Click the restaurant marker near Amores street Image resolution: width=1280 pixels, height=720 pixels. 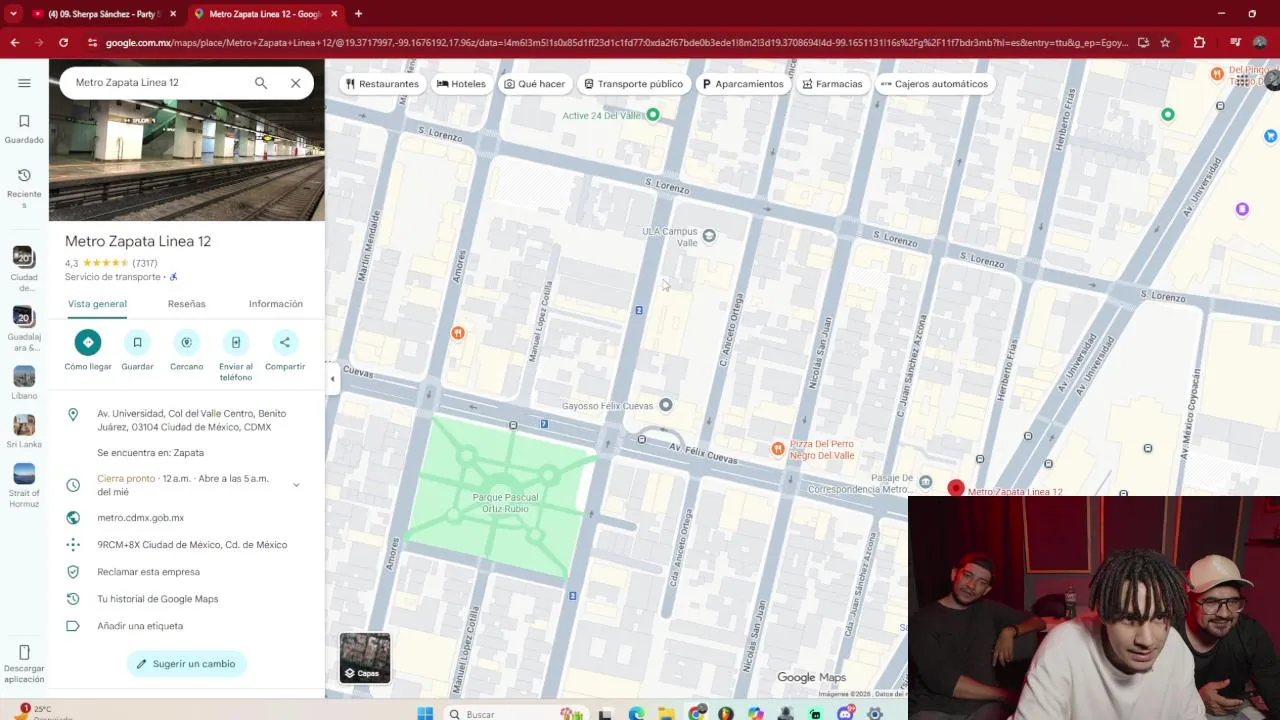point(458,333)
